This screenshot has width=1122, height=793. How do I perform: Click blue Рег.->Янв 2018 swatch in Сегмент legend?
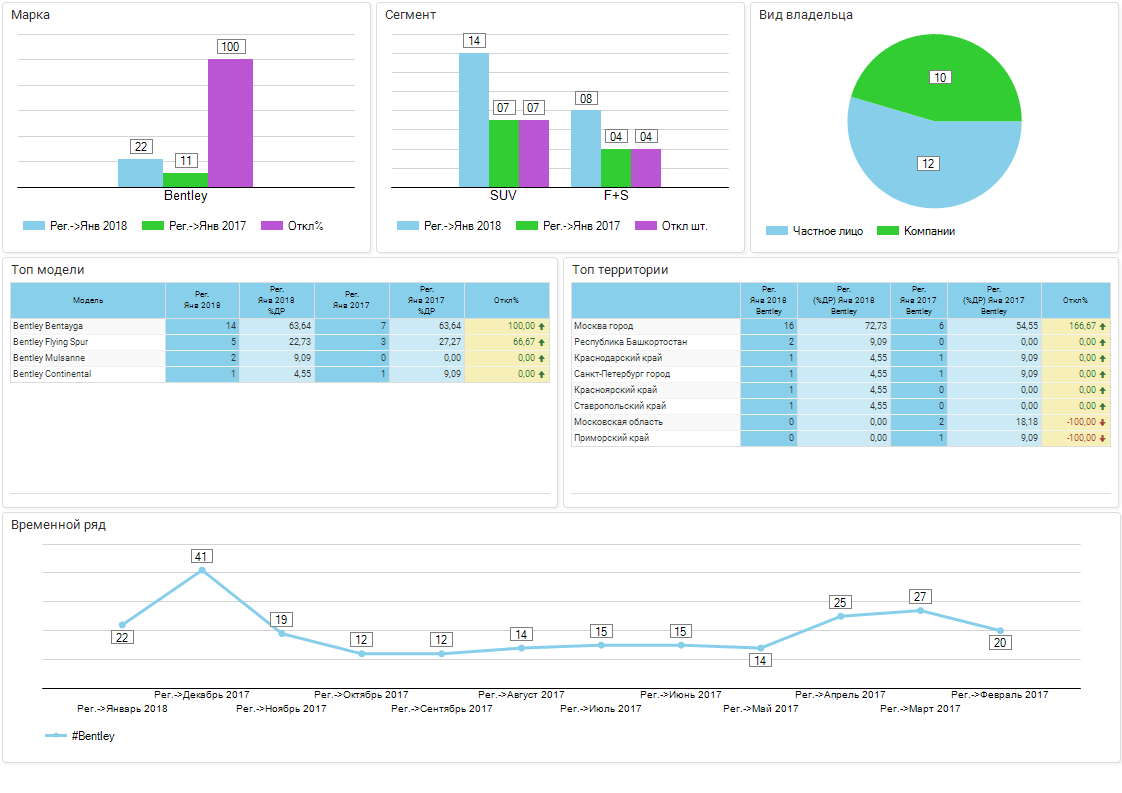pos(408,225)
